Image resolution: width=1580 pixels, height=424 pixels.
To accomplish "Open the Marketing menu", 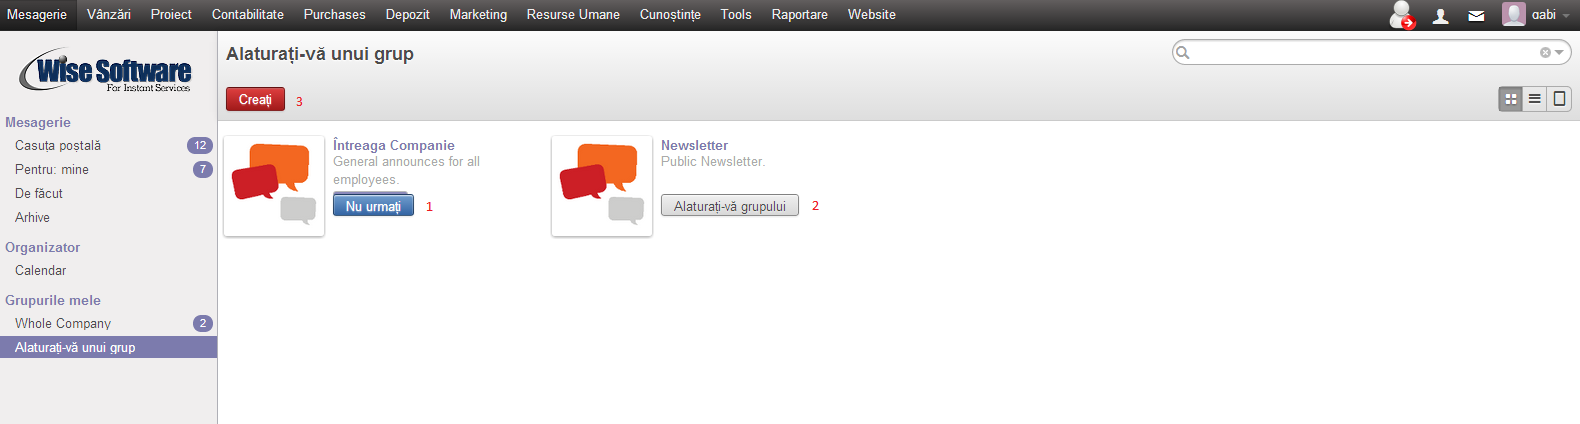I will pos(478,15).
